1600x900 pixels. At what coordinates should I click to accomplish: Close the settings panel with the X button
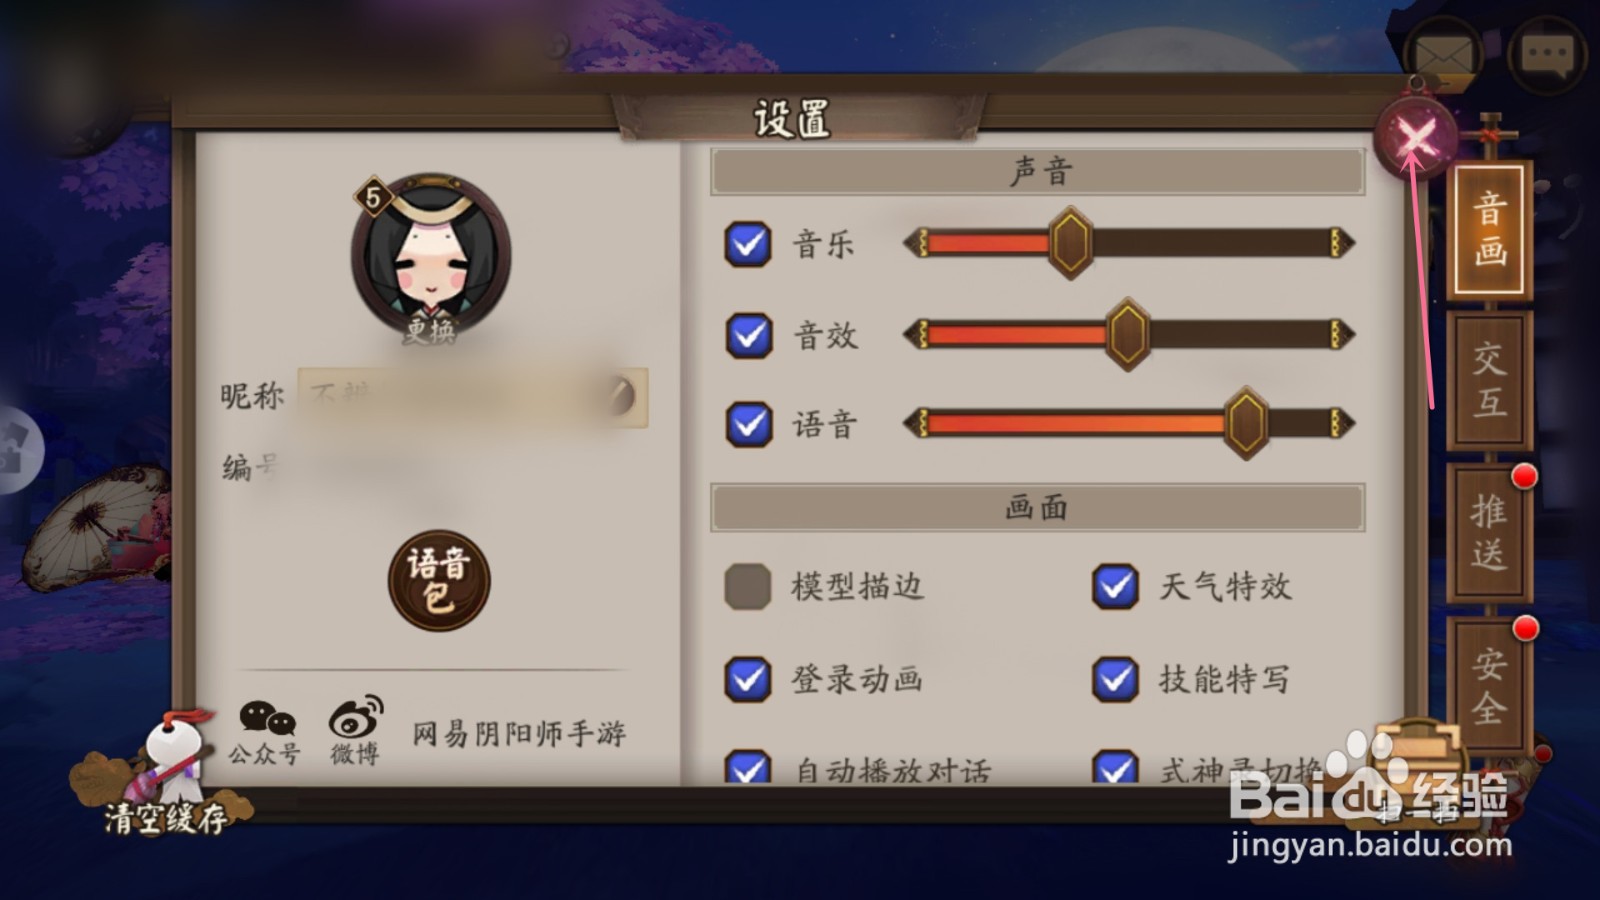click(x=1417, y=137)
